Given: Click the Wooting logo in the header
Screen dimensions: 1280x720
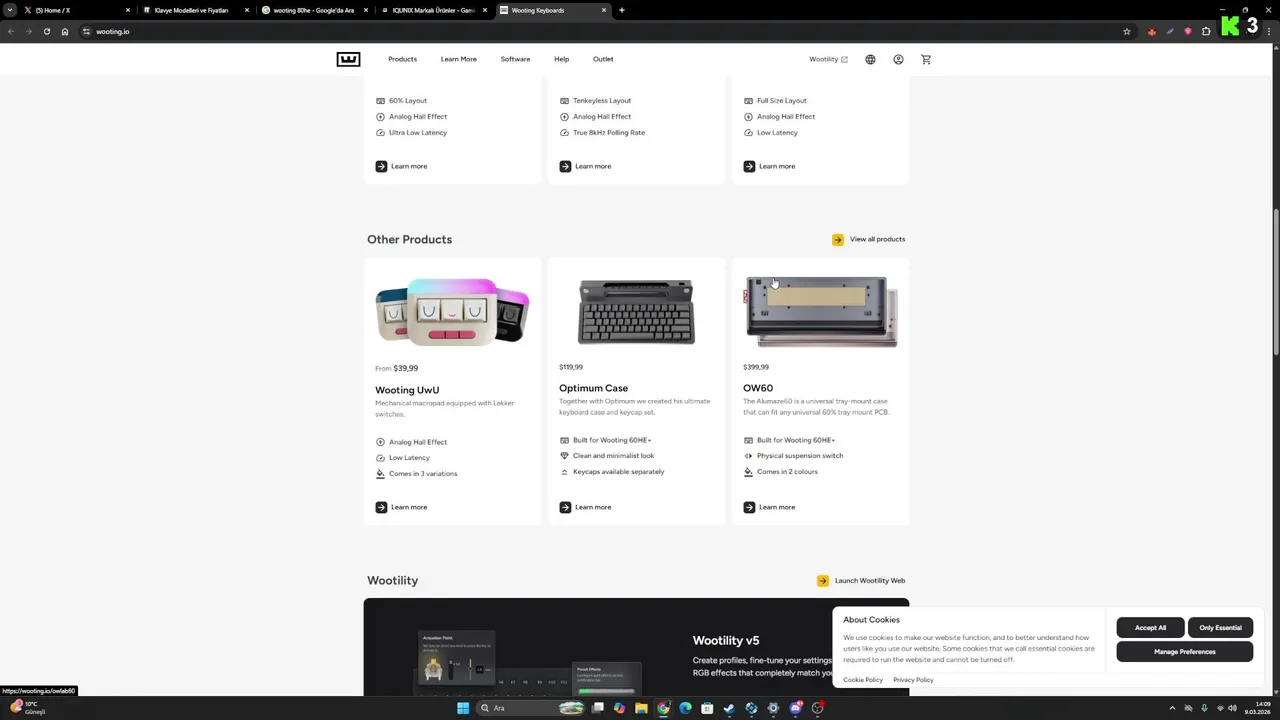Looking at the screenshot, I should click(x=348, y=59).
